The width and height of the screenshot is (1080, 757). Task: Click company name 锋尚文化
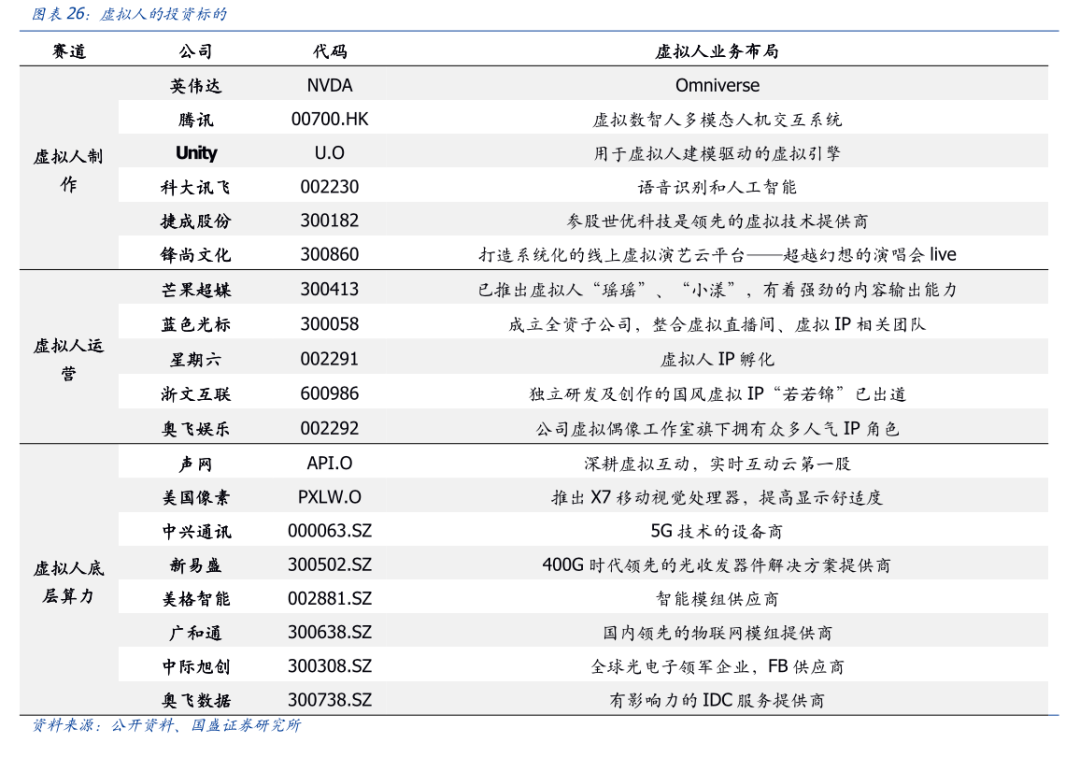[x=196, y=255]
